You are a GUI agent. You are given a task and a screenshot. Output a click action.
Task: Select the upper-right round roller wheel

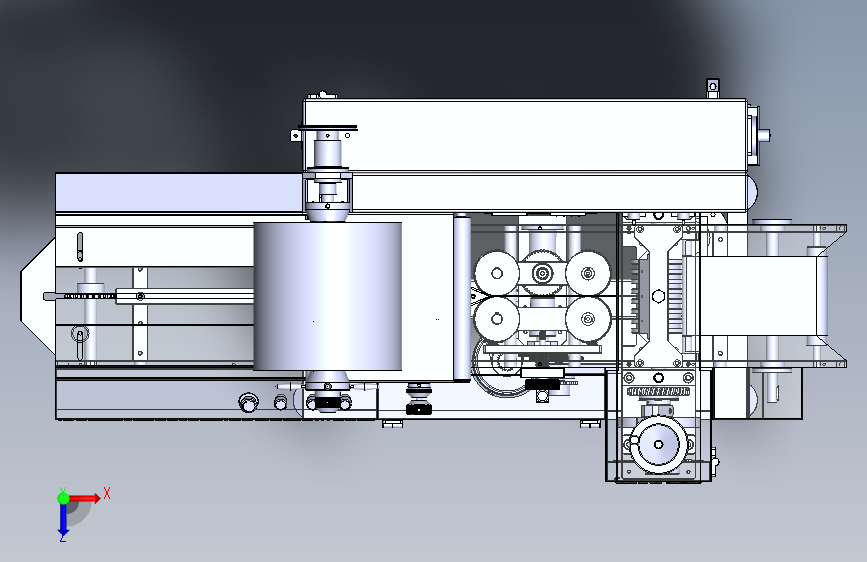pyautogui.click(x=588, y=273)
